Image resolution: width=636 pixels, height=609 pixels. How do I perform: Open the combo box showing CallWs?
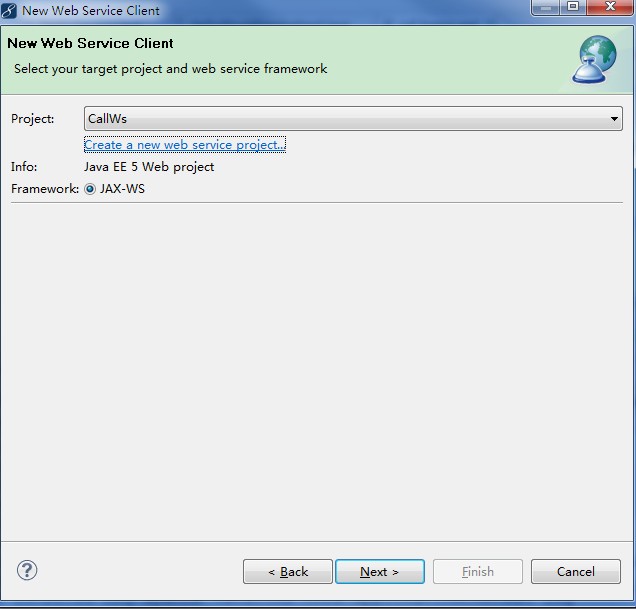(x=353, y=119)
